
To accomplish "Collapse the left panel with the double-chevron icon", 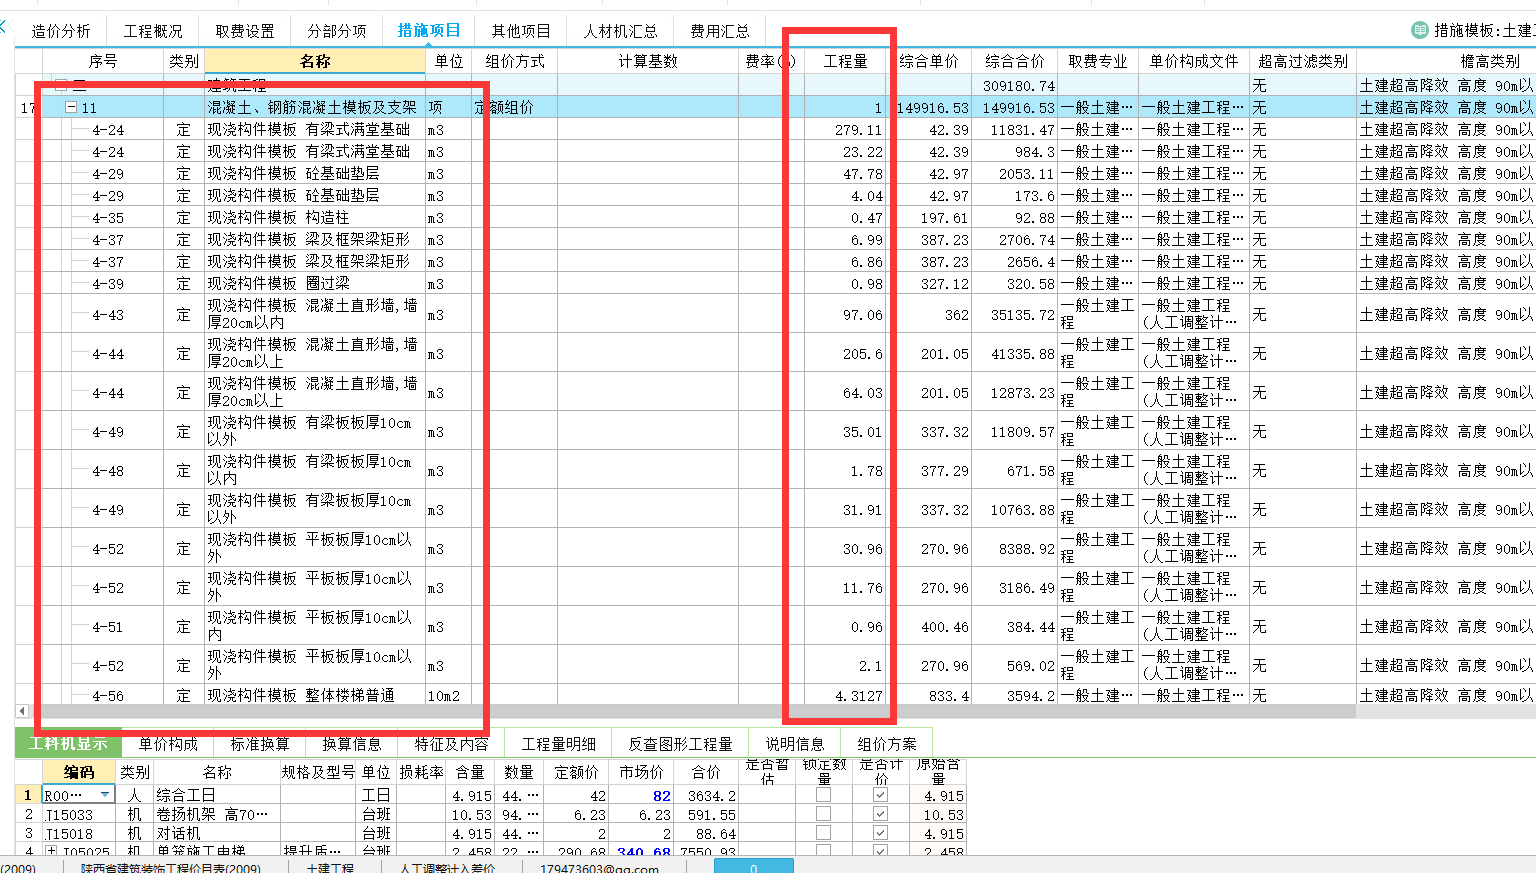I will [3, 27].
